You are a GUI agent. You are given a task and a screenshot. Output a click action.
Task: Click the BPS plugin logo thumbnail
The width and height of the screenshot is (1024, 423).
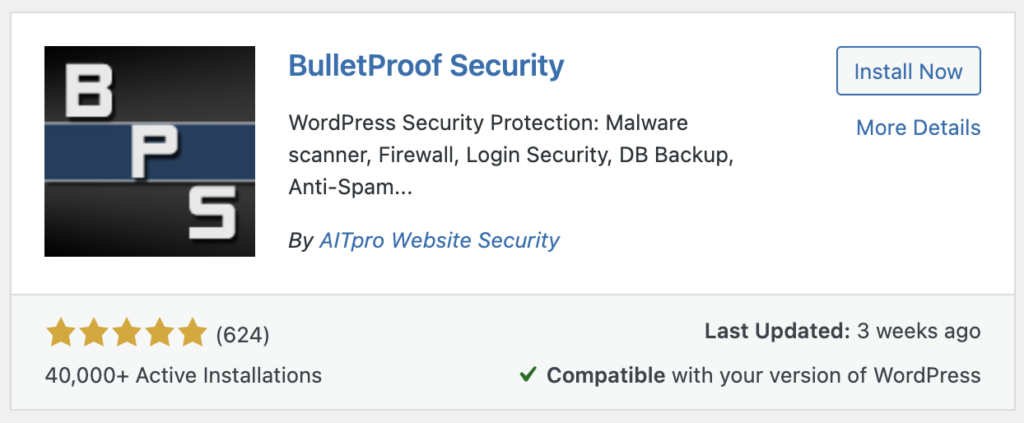[150, 151]
